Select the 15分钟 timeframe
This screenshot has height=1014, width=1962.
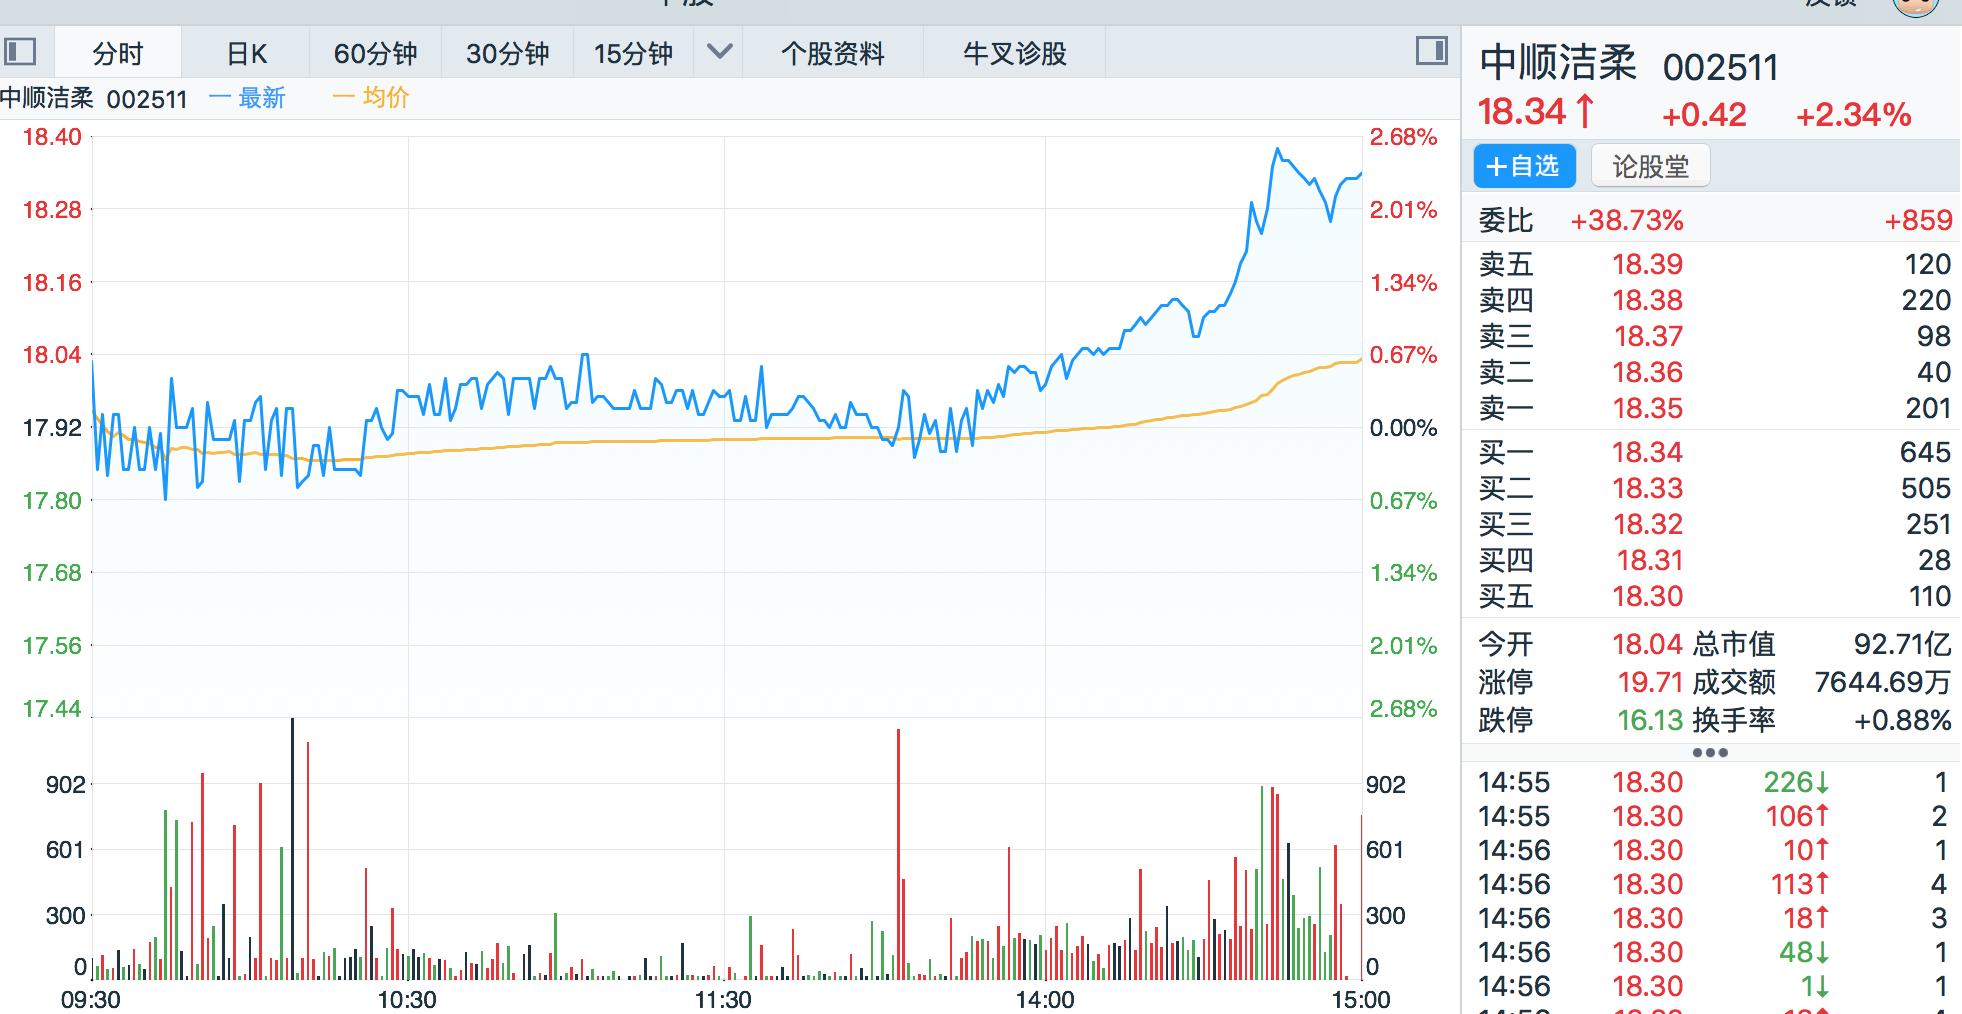632,54
